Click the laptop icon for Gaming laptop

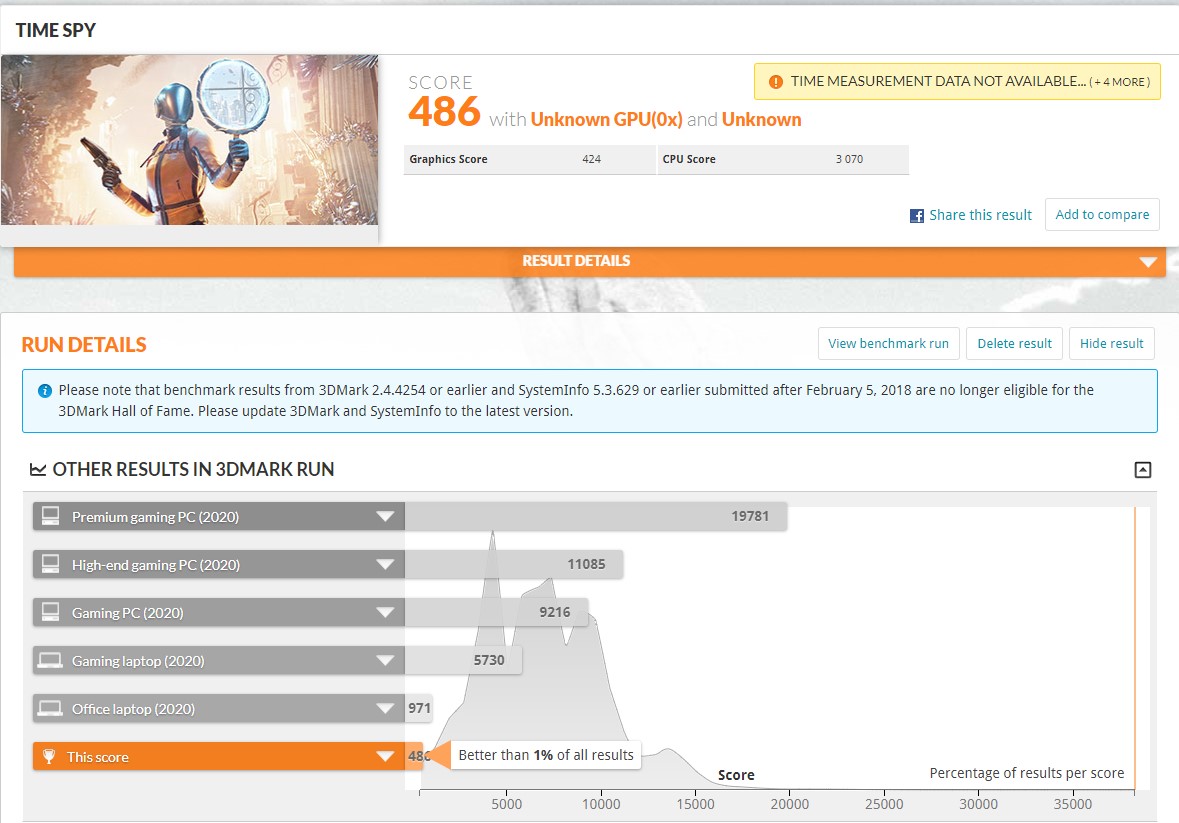50,661
